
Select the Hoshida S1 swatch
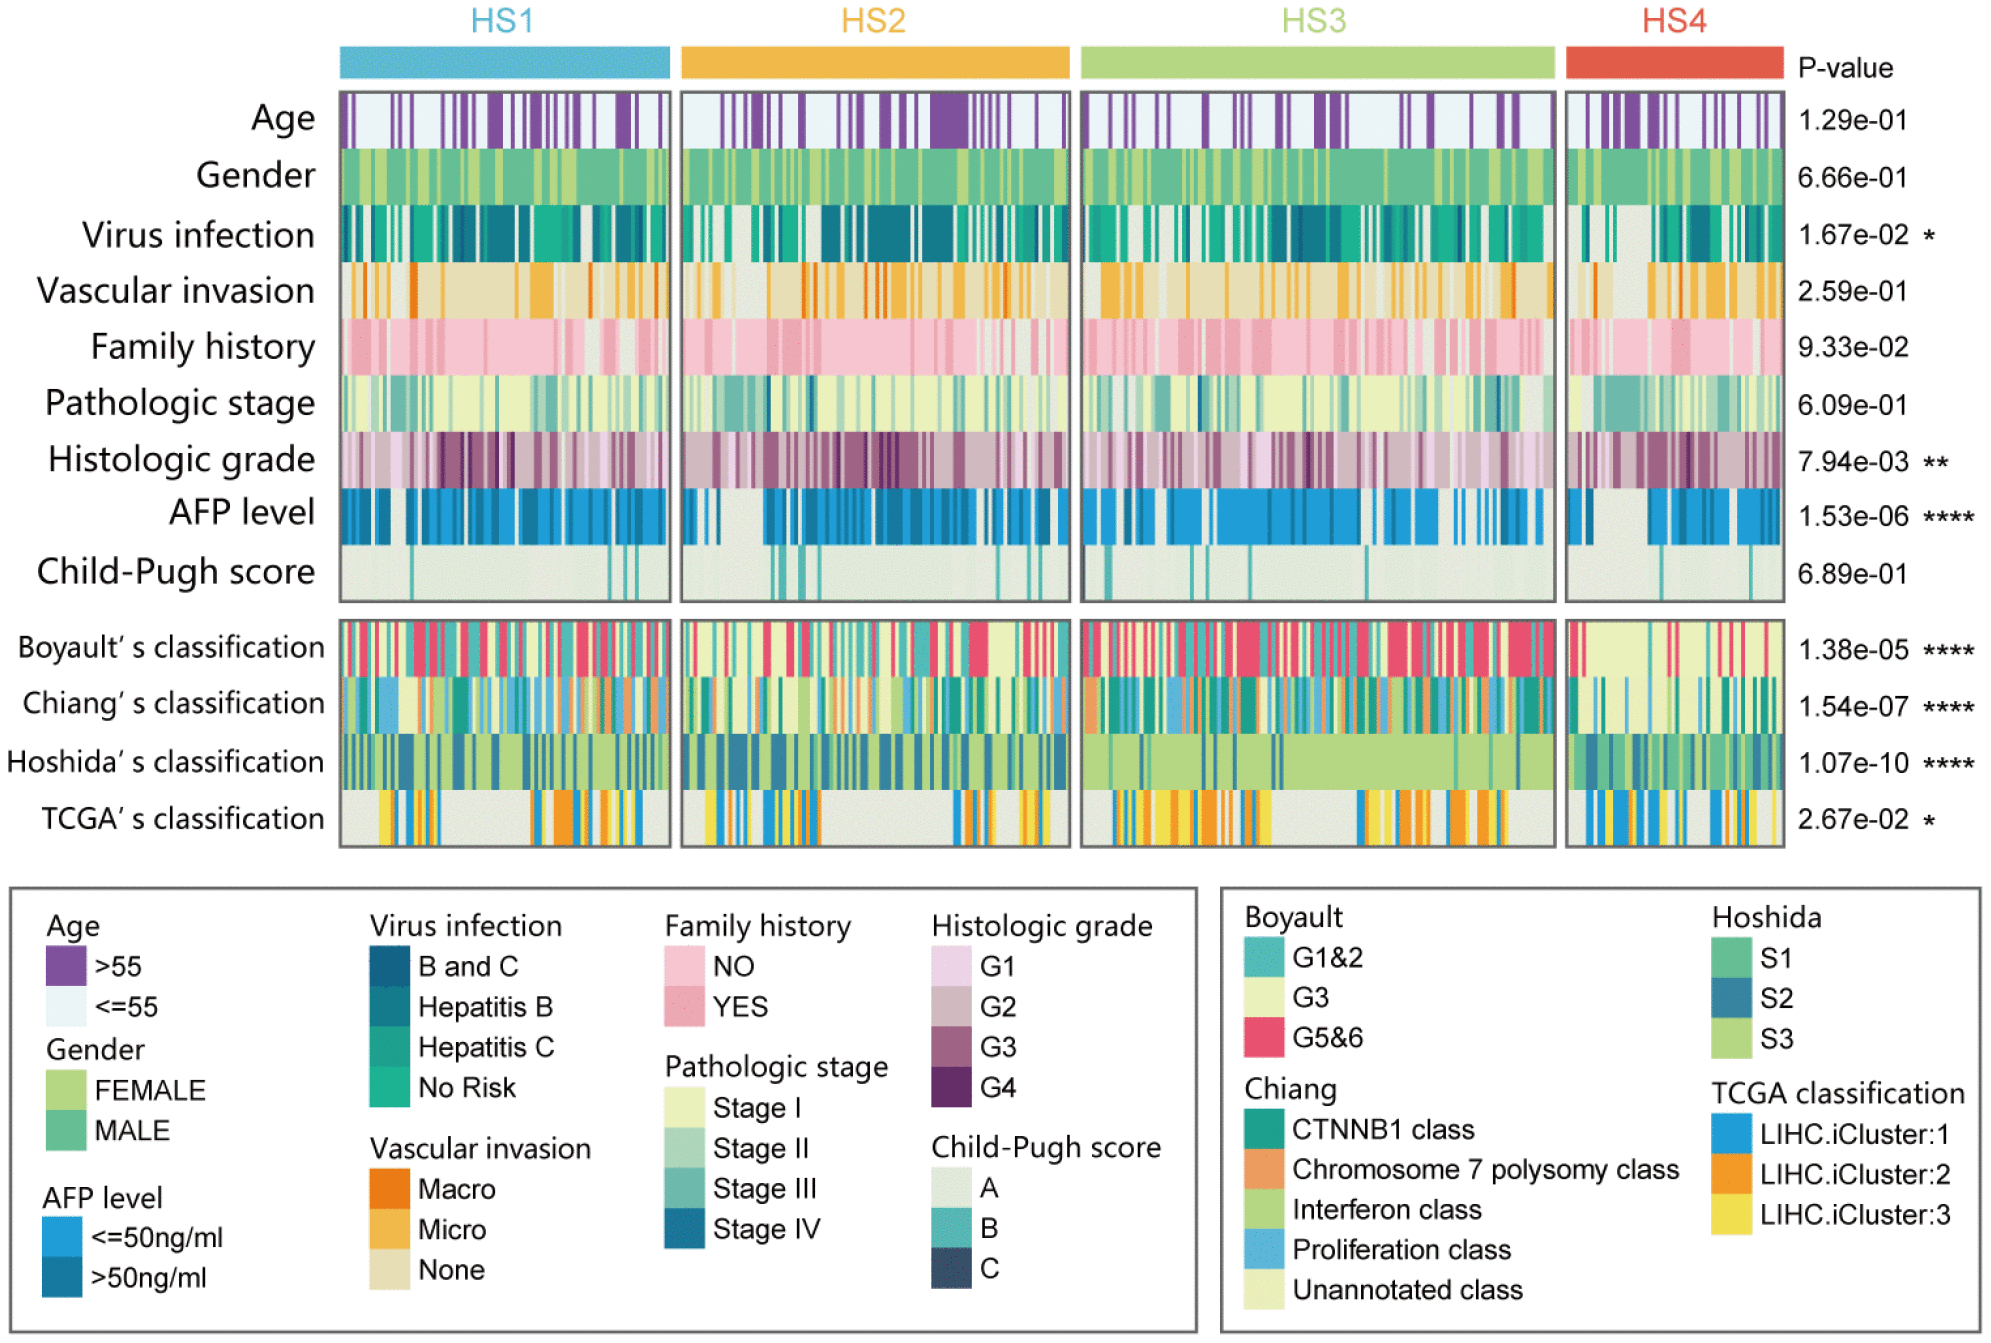(x=1732, y=958)
